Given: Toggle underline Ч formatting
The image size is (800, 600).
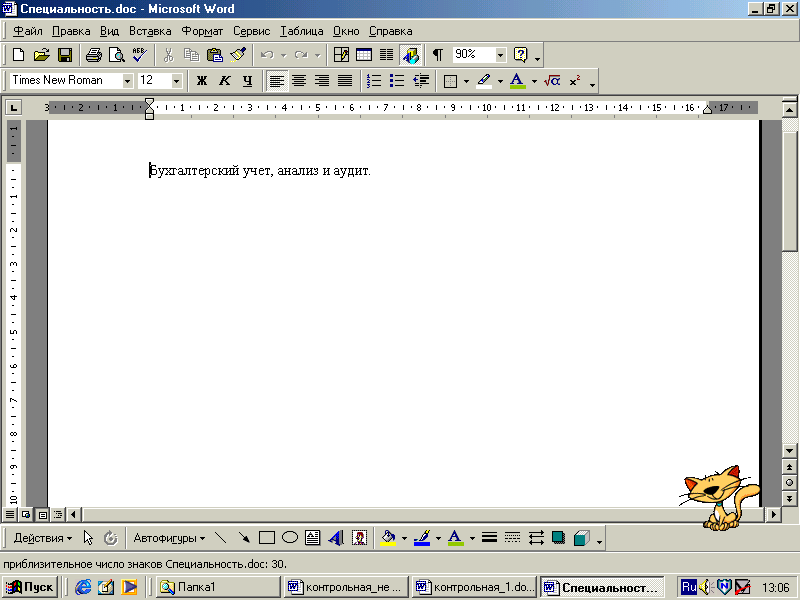Looking at the screenshot, I should (x=247, y=81).
